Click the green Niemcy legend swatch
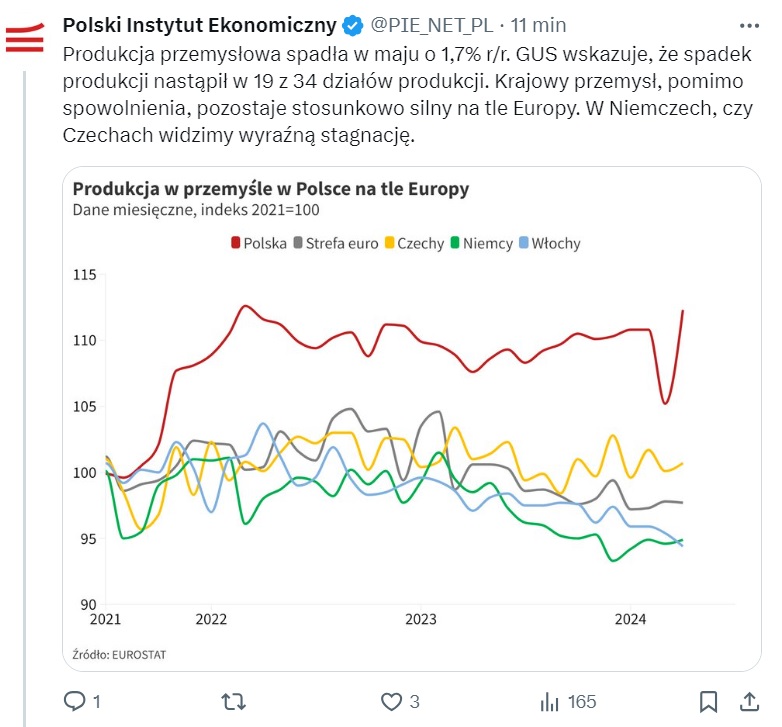This screenshot has height=727, width=782. pyautogui.click(x=456, y=243)
